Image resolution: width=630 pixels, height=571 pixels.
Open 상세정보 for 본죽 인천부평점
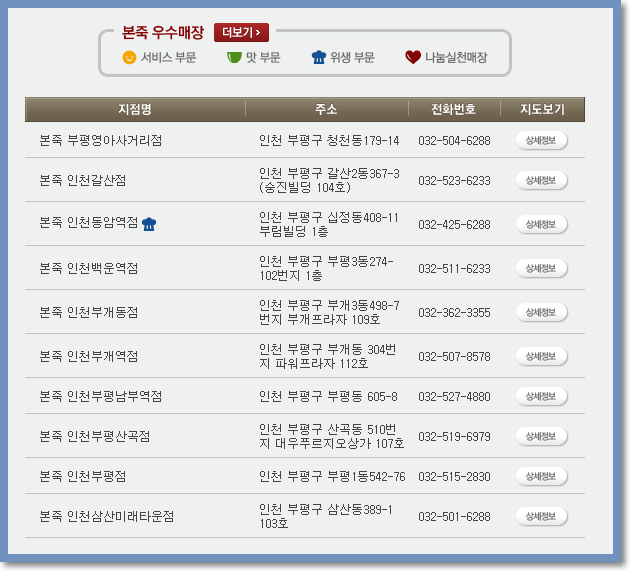coord(541,476)
